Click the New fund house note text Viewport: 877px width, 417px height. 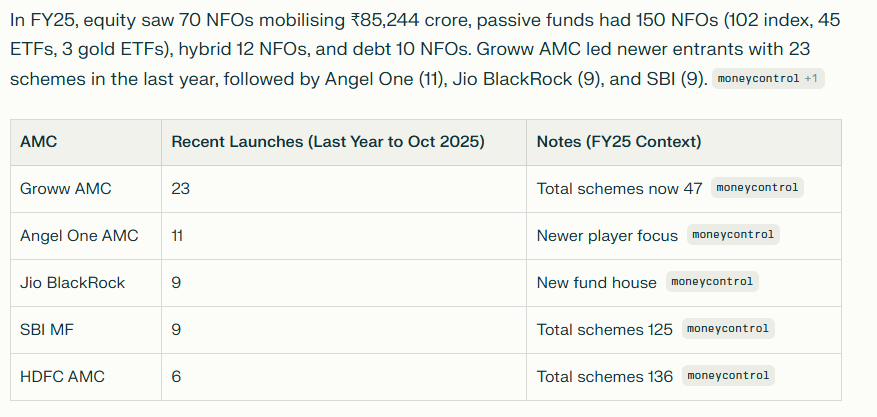tap(596, 283)
